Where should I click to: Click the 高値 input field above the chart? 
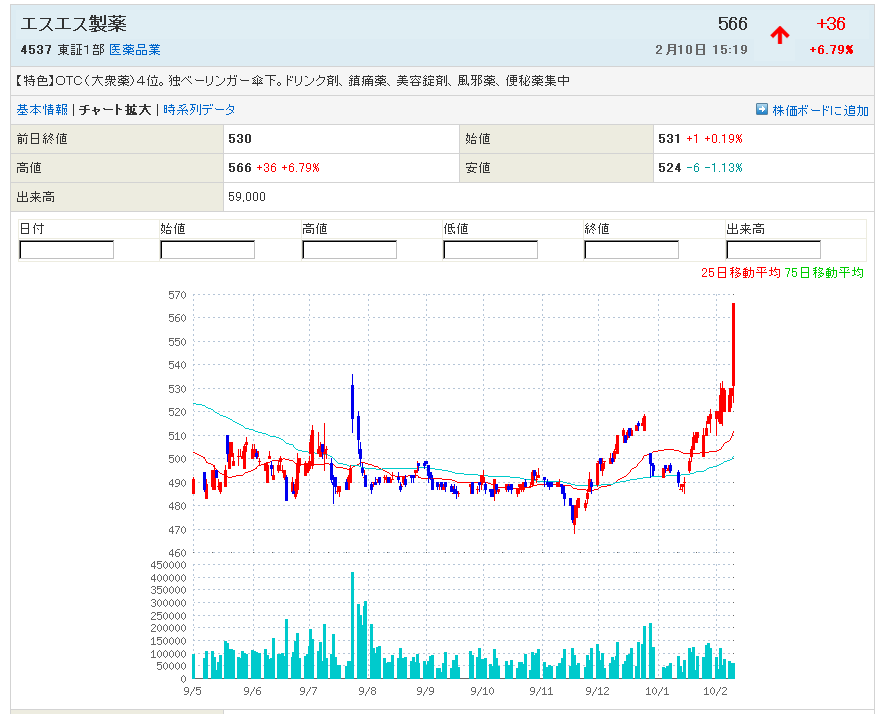(350, 249)
